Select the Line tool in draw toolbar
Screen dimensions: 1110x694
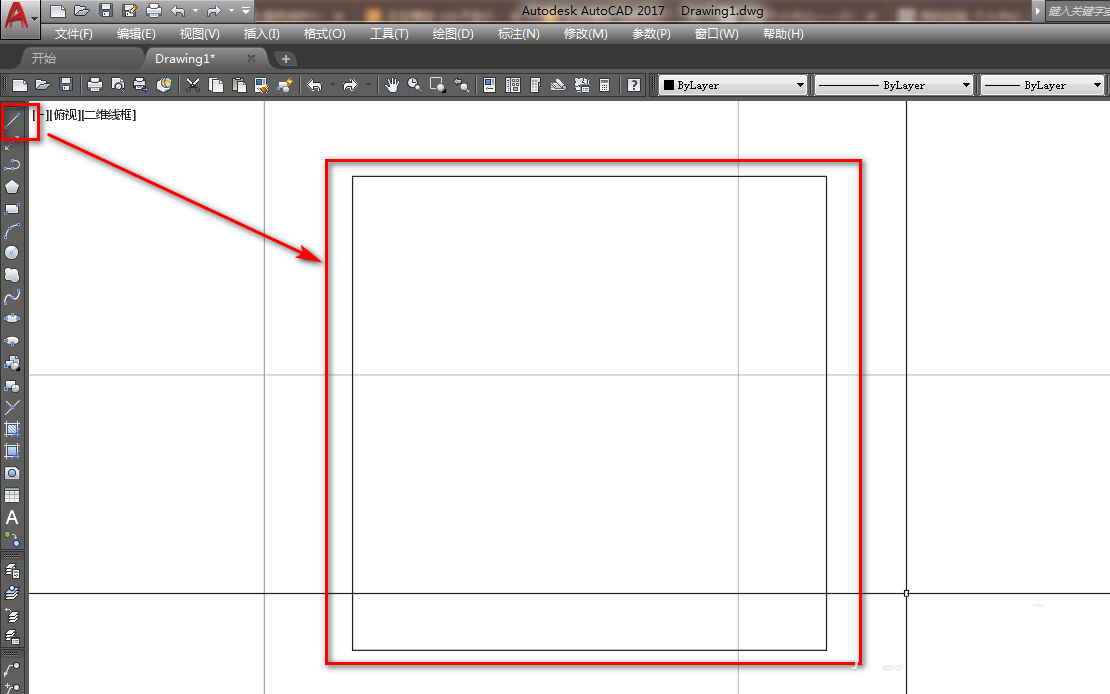[13, 120]
